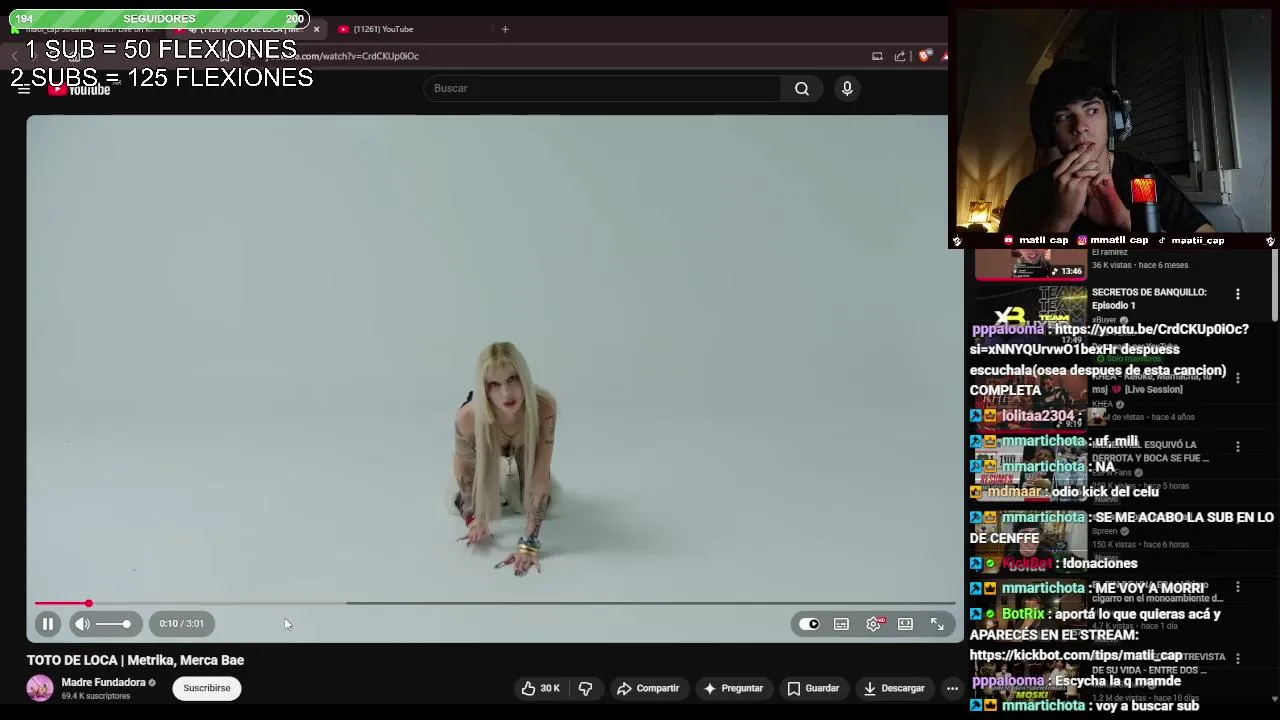Click the scrollbar down arrow at bottom right
Screen dimensions: 1280x720
(1274, 698)
